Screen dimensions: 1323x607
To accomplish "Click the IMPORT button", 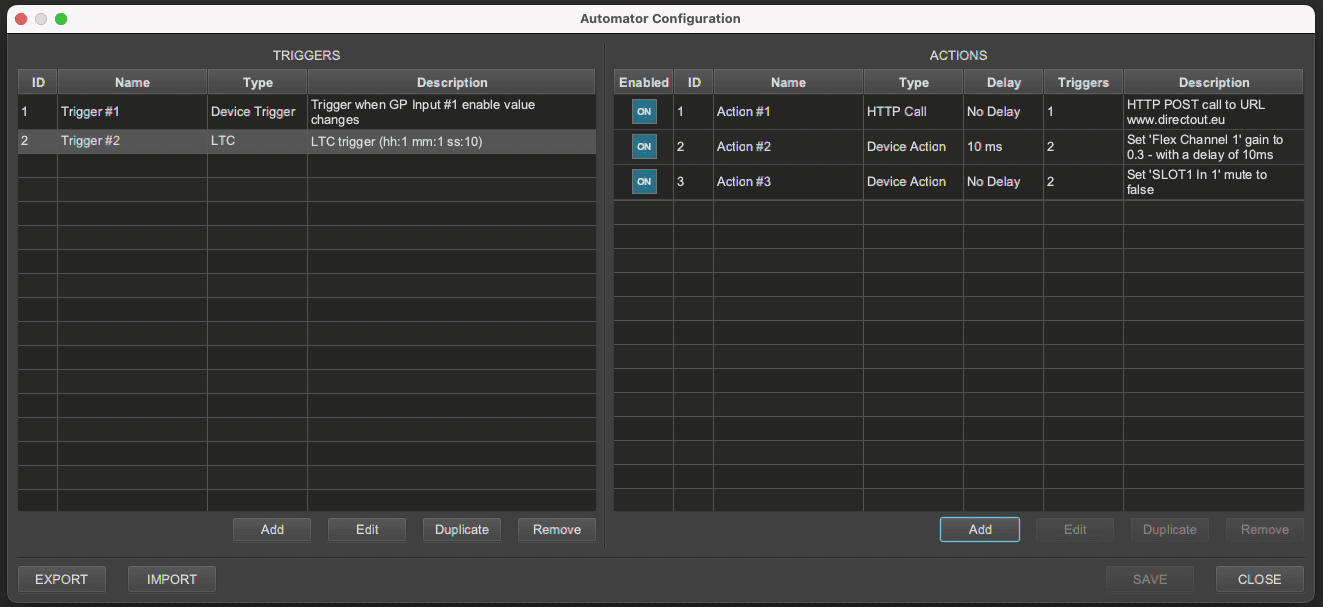I will pos(172,579).
